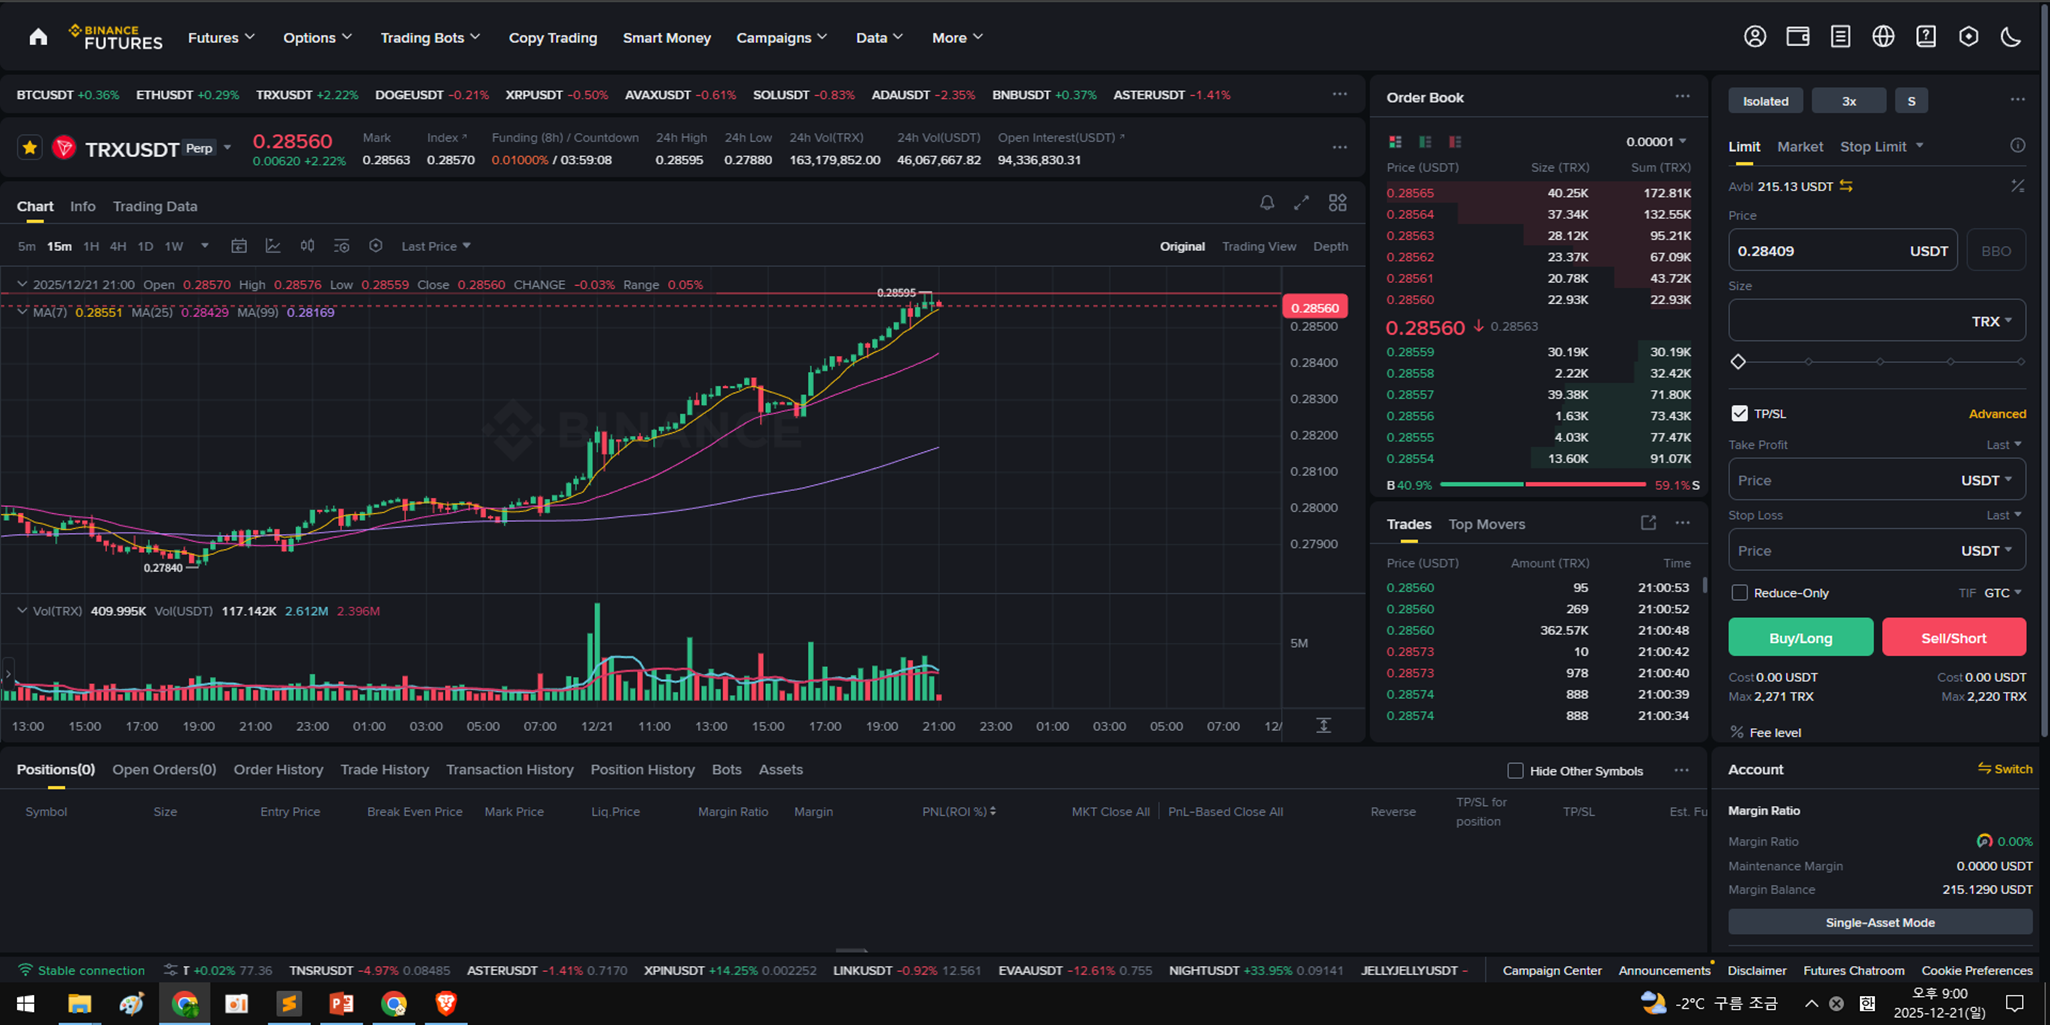Open the user profile icon
Image resolution: width=2050 pixels, height=1025 pixels.
pos(1755,37)
